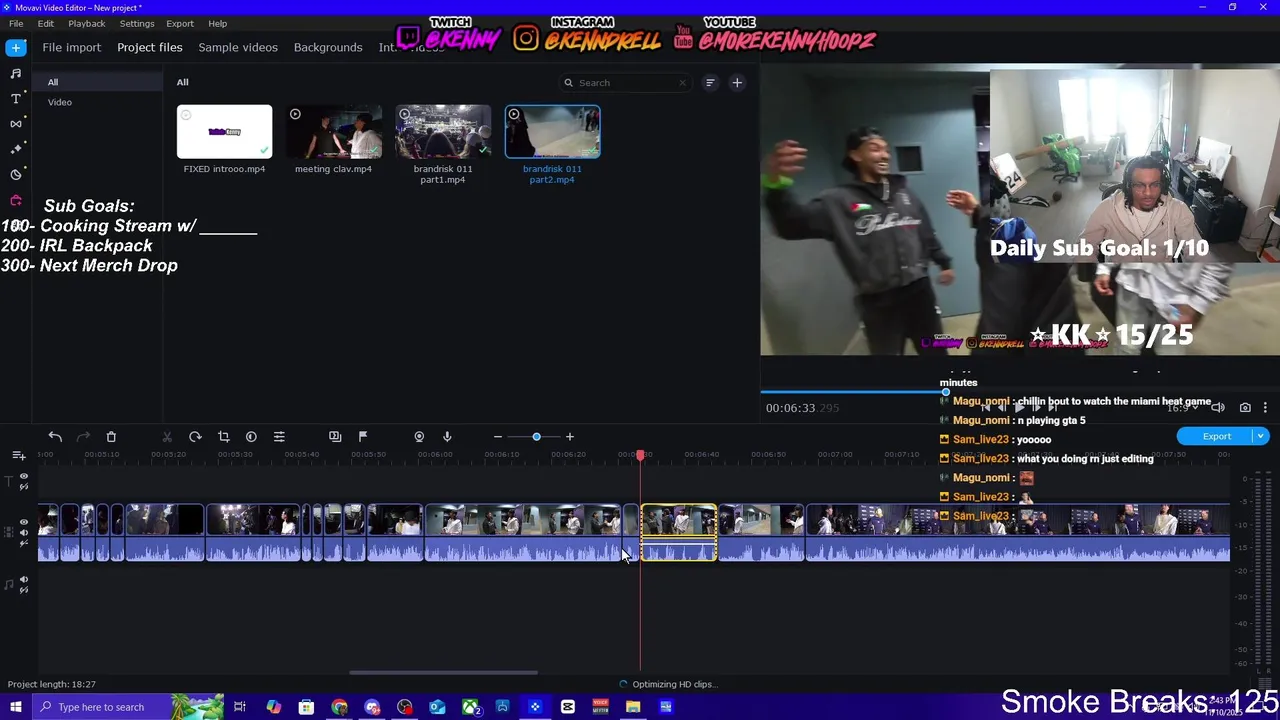The width and height of the screenshot is (1280, 720).
Task: Zoom in the timeline with plus button
Action: [x=570, y=437]
